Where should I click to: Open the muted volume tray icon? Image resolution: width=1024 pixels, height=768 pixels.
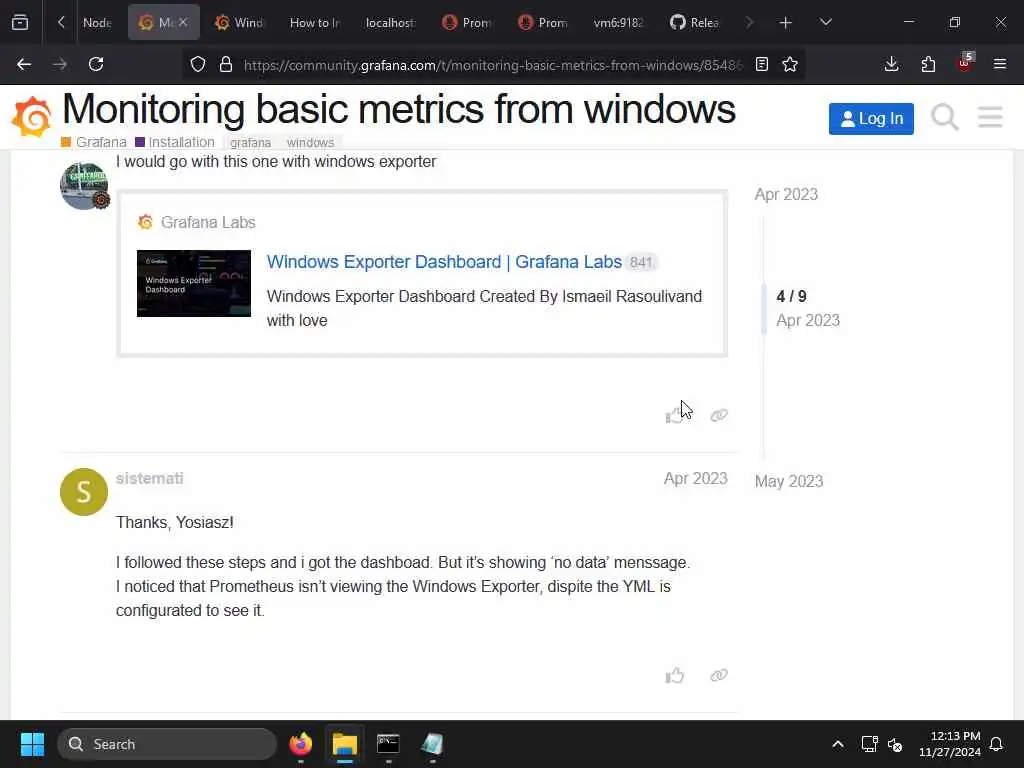(x=895, y=744)
